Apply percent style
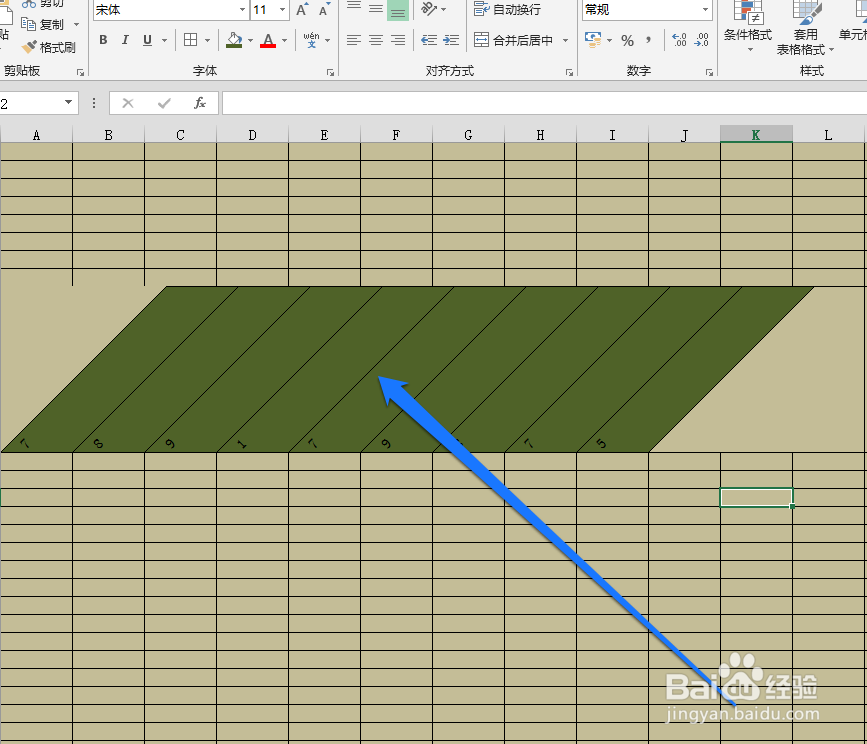 point(627,40)
